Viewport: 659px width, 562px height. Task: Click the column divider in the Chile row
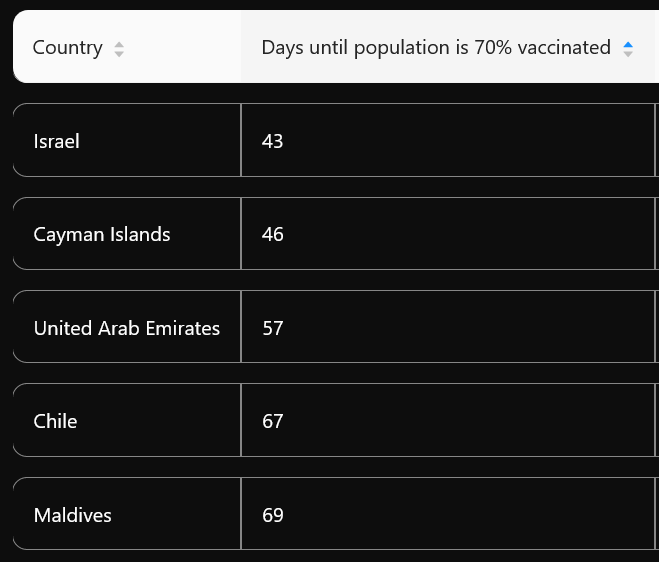click(241, 421)
